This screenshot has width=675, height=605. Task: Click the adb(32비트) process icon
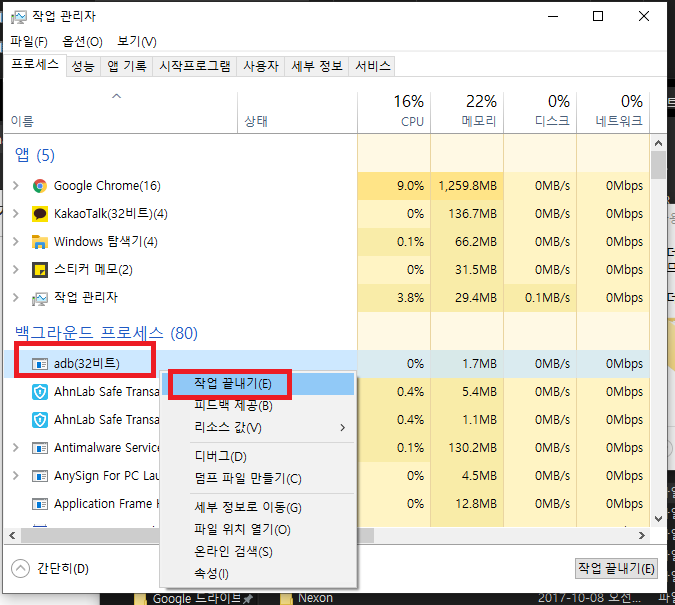40,364
